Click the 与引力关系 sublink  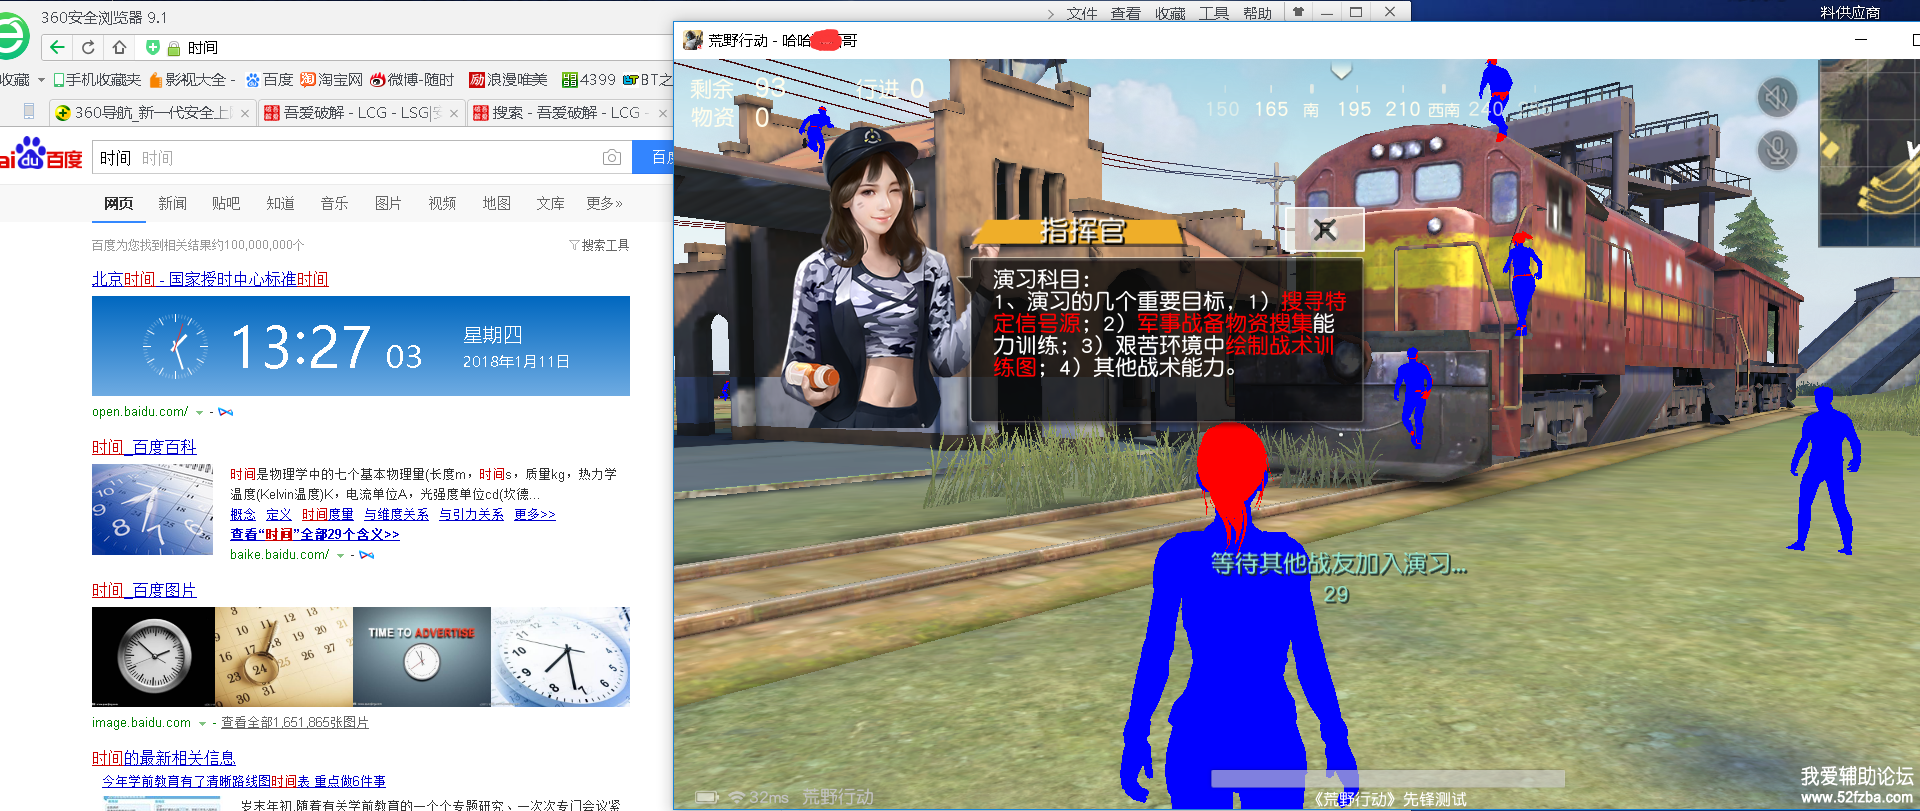(471, 514)
